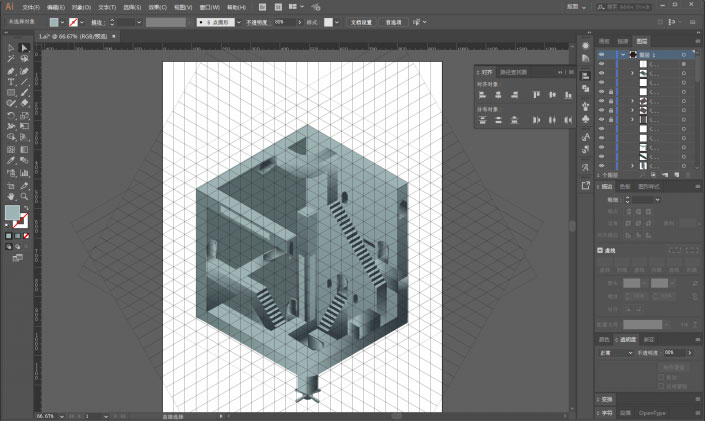Screen dimensions: 705x421
Task: Swap fill and stroke arrows
Action: coord(26,208)
